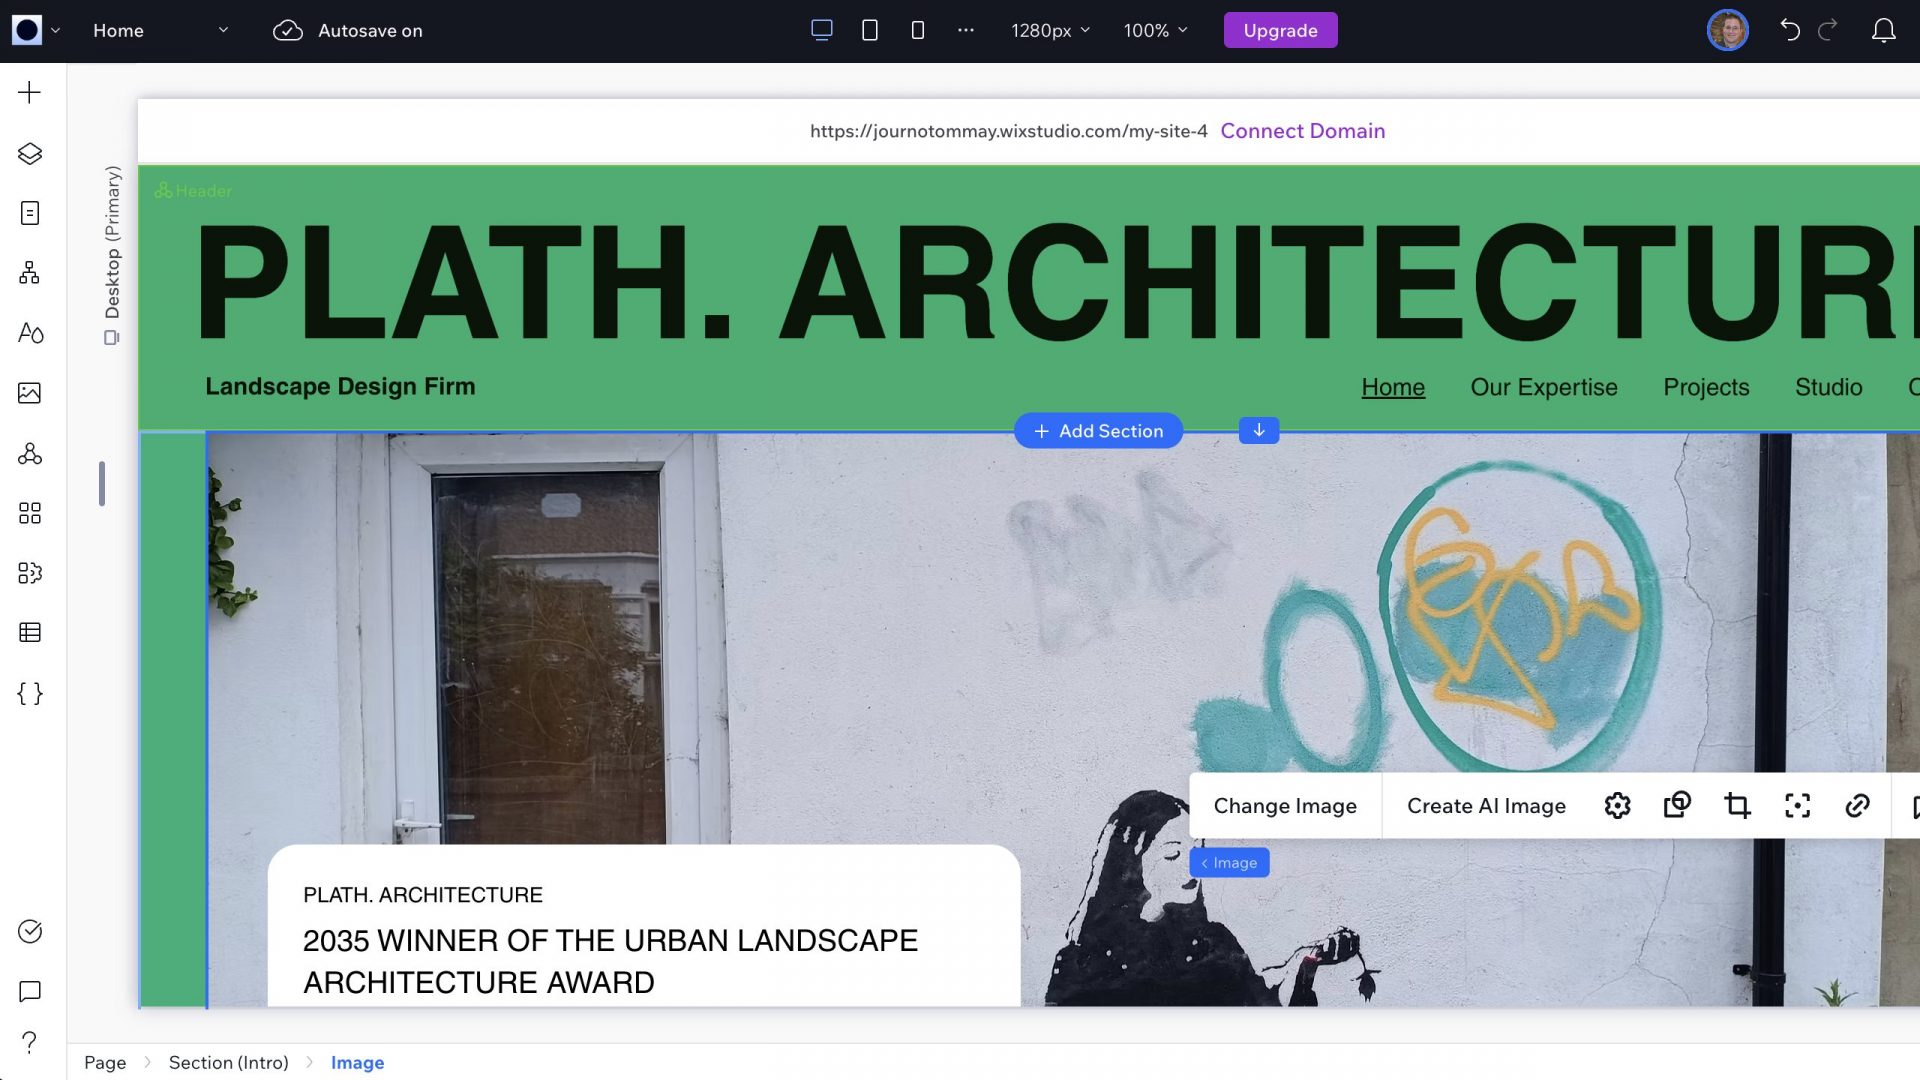Open the Add Elements plus panel

[30, 93]
